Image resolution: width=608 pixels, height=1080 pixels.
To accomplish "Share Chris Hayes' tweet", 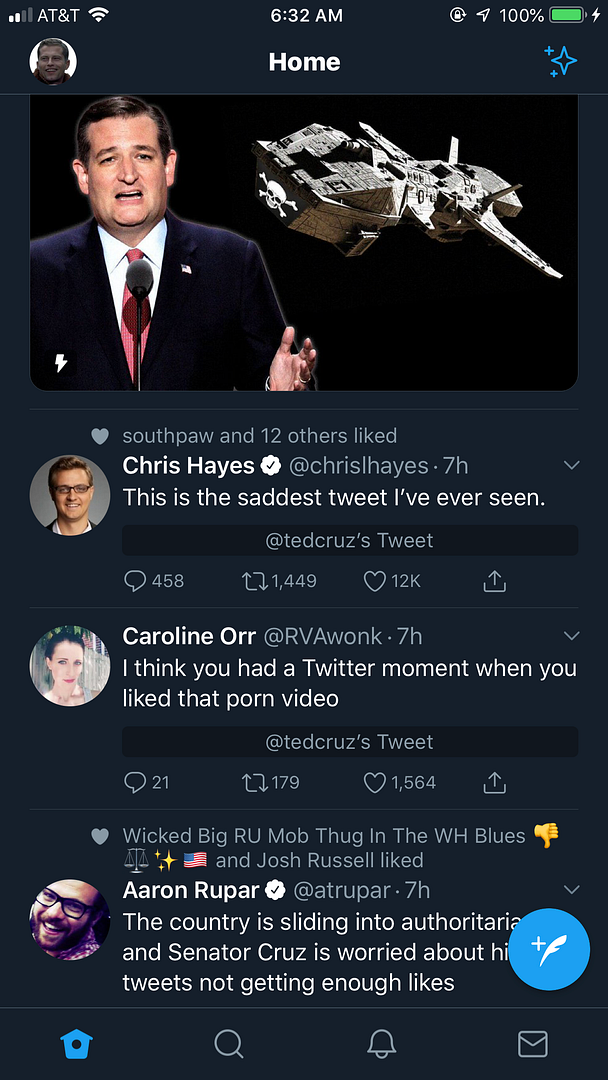I will pyautogui.click(x=494, y=581).
